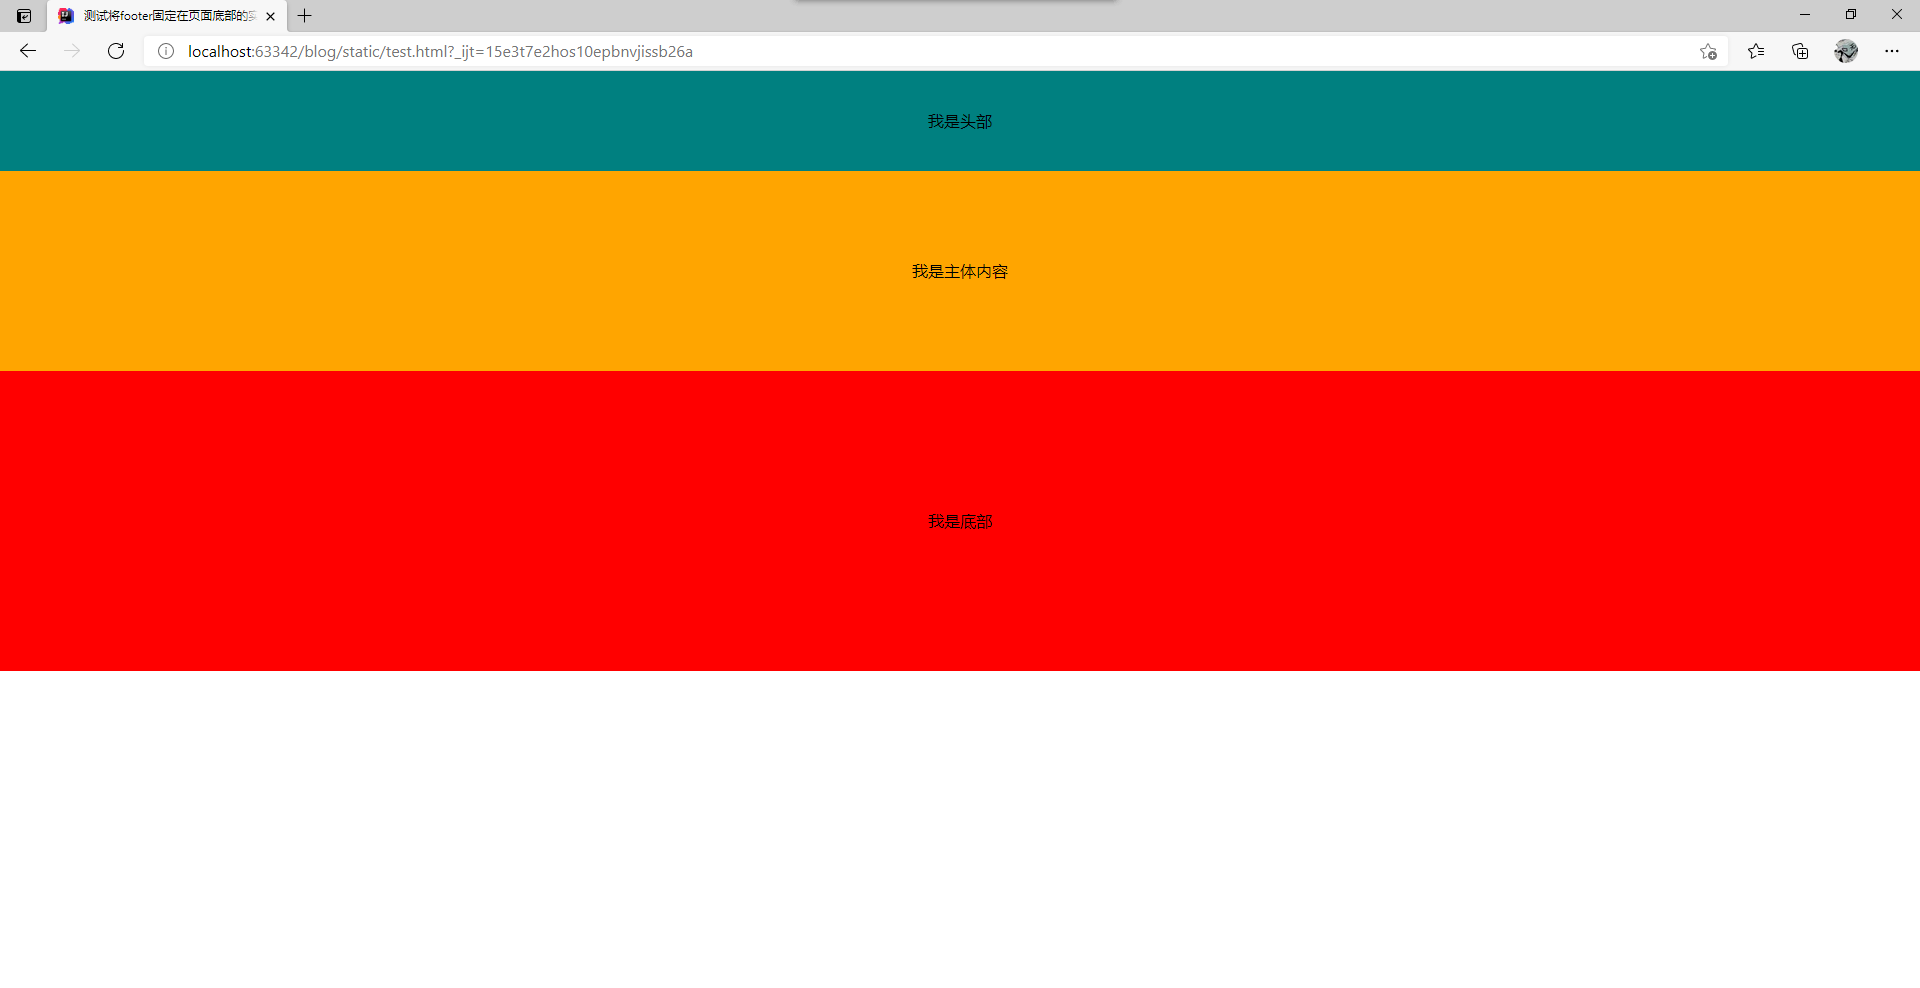Minimize the browser window

pyautogui.click(x=1805, y=15)
